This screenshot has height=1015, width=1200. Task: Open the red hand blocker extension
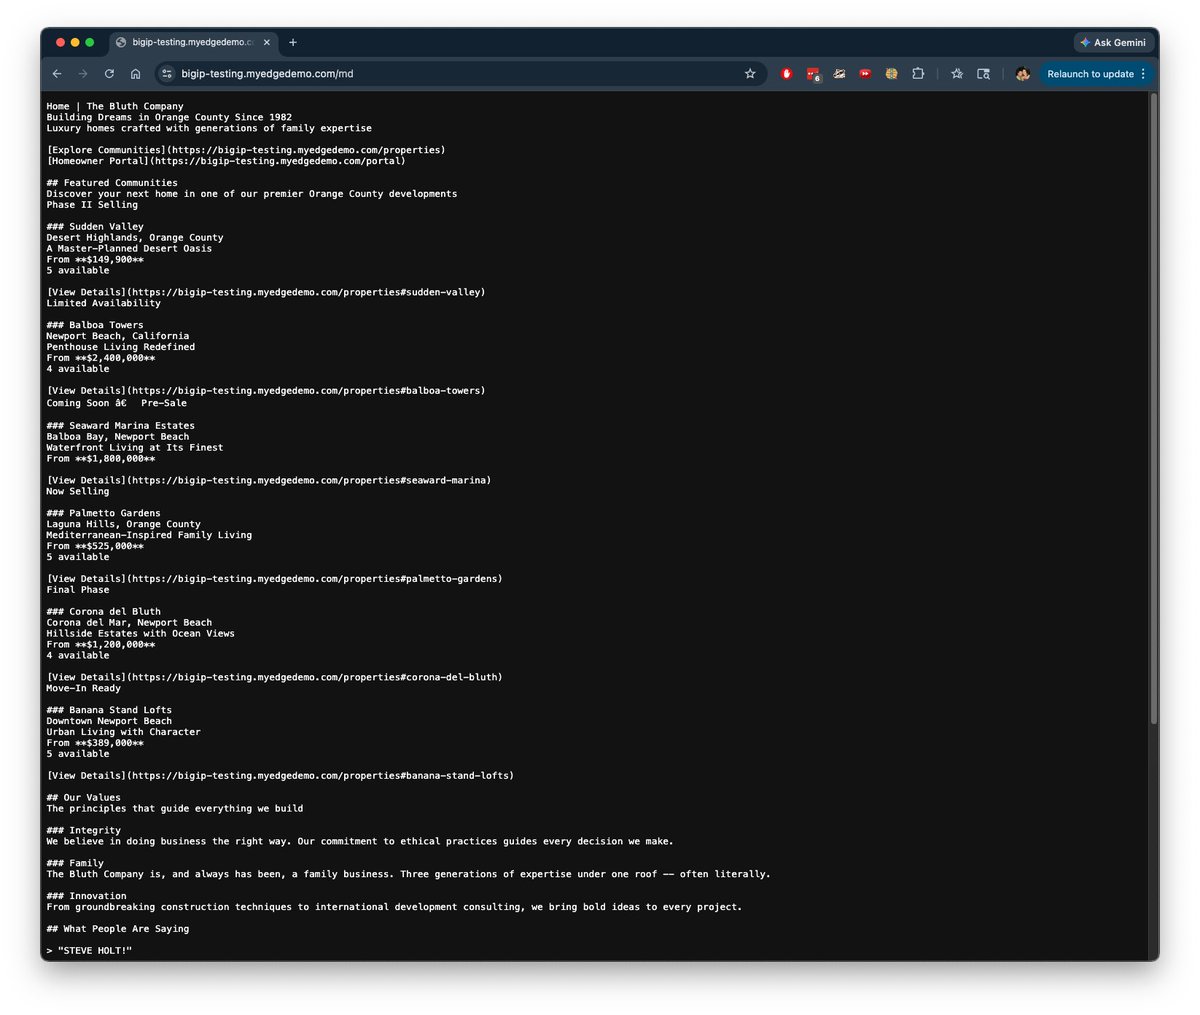[x=787, y=74]
